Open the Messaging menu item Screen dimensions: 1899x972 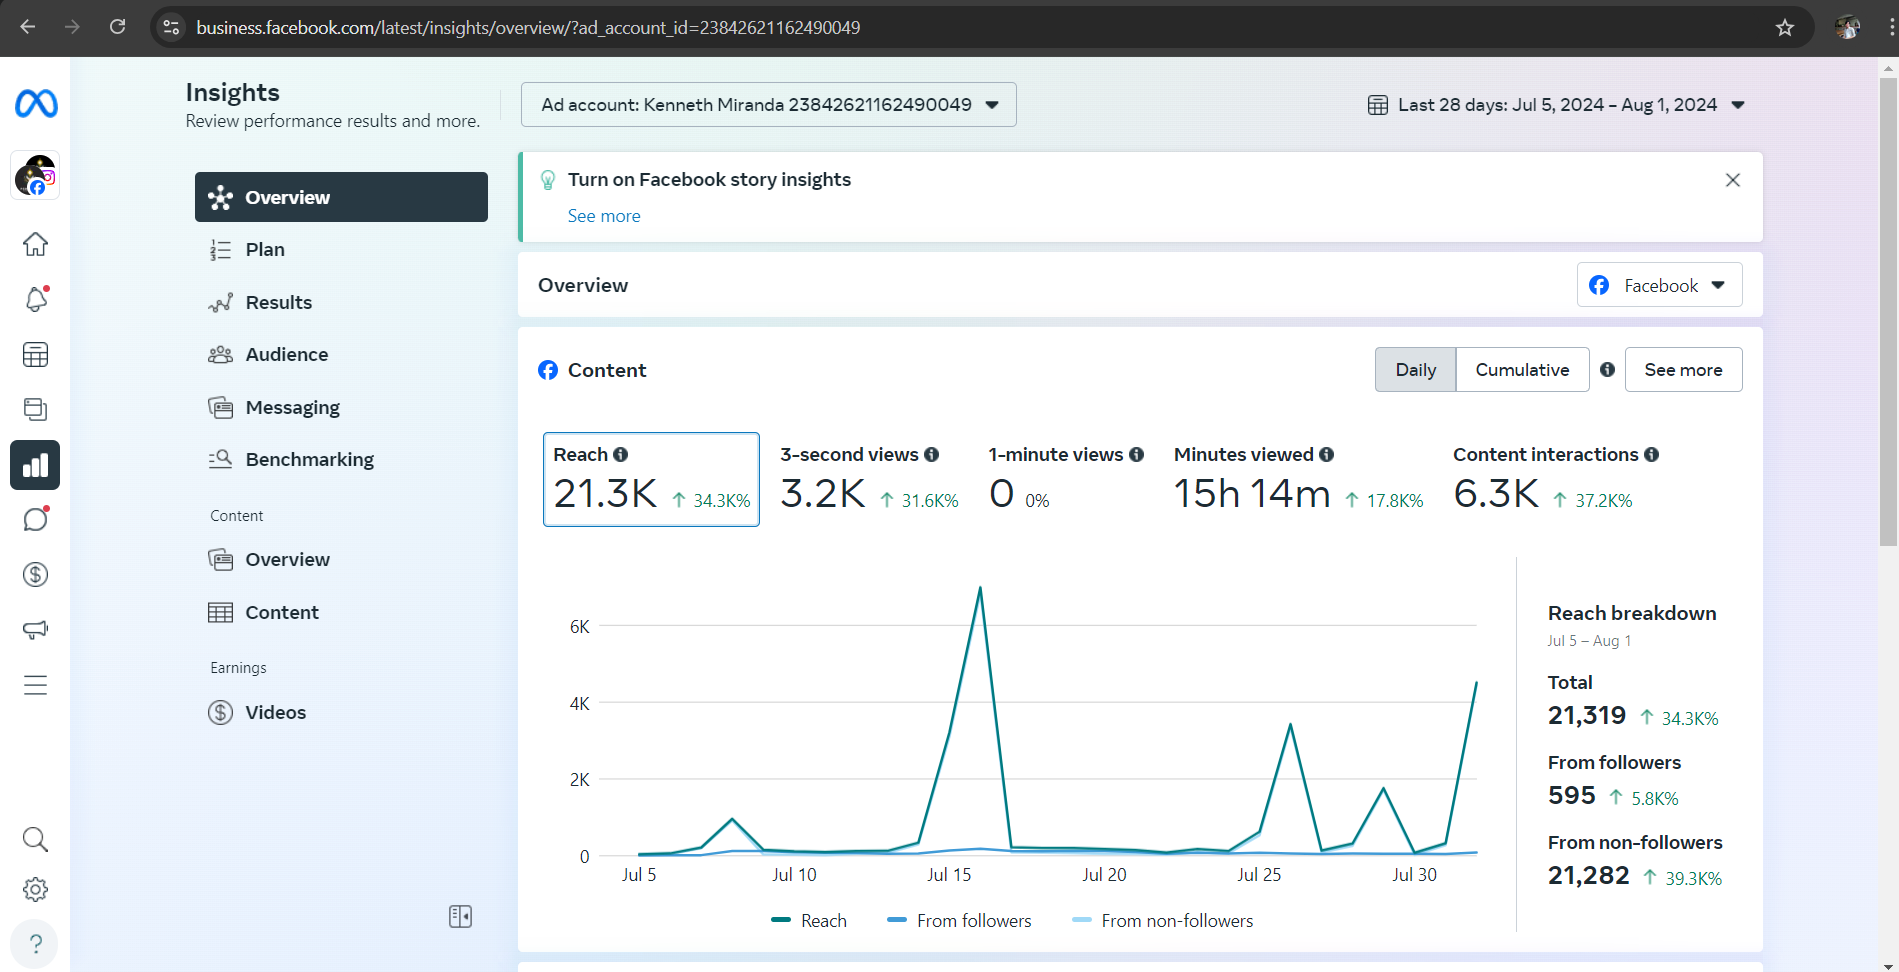point(341,407)
